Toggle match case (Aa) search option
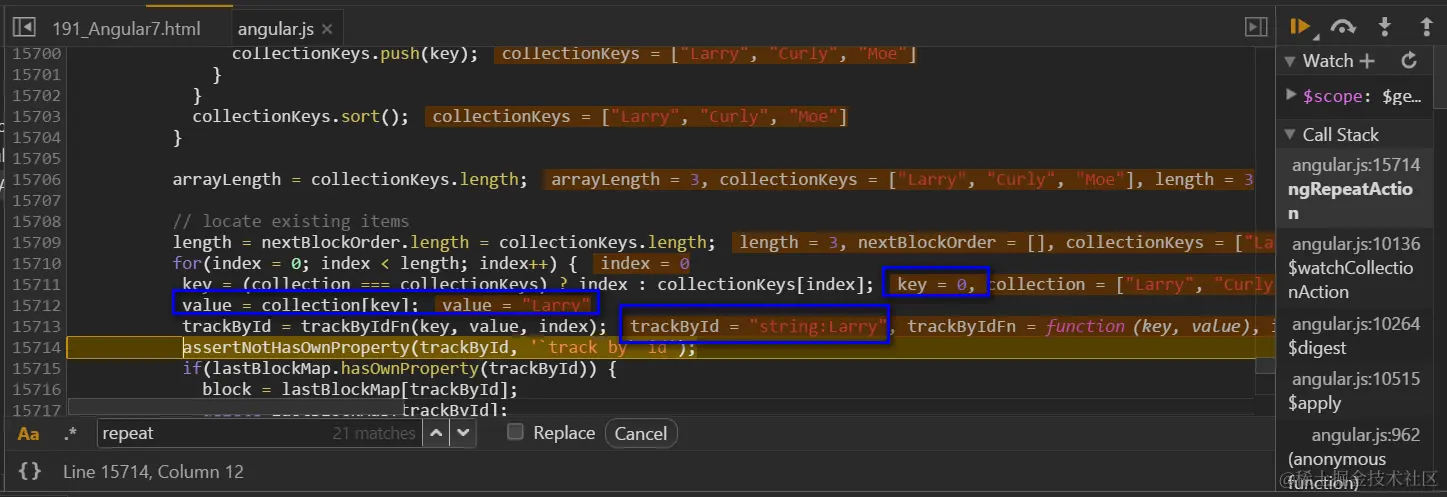 click(x=29, y=433)
